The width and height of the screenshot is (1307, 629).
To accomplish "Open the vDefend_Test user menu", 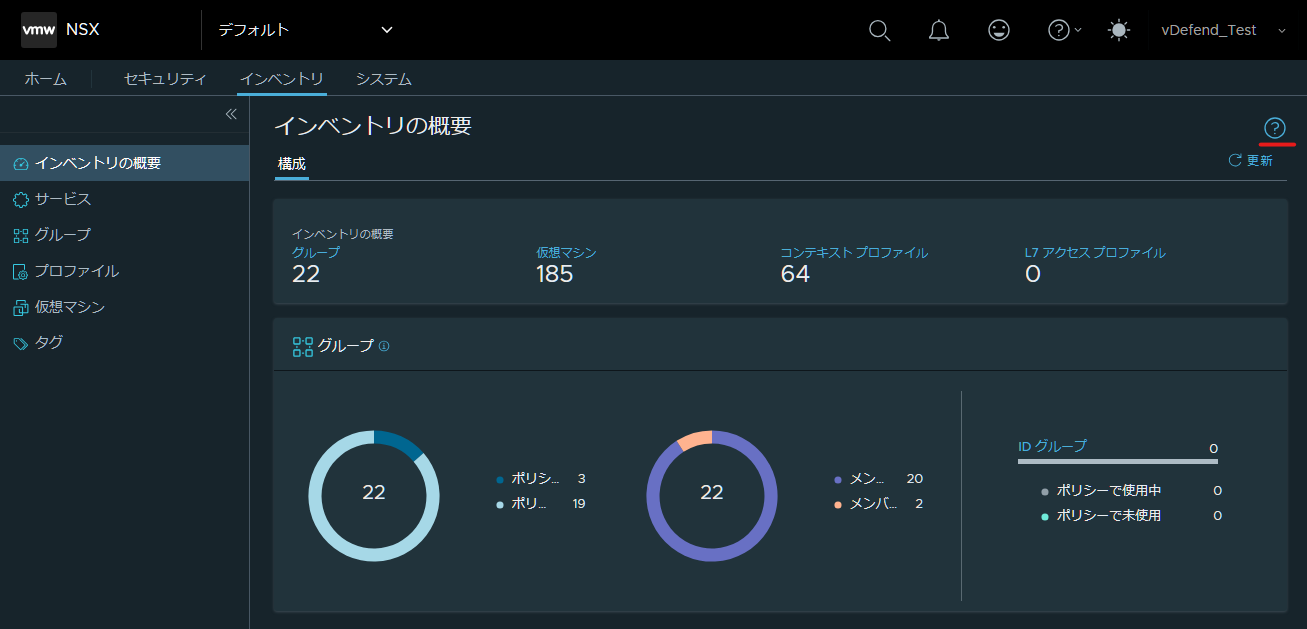I will click(x=1223, y=31).
